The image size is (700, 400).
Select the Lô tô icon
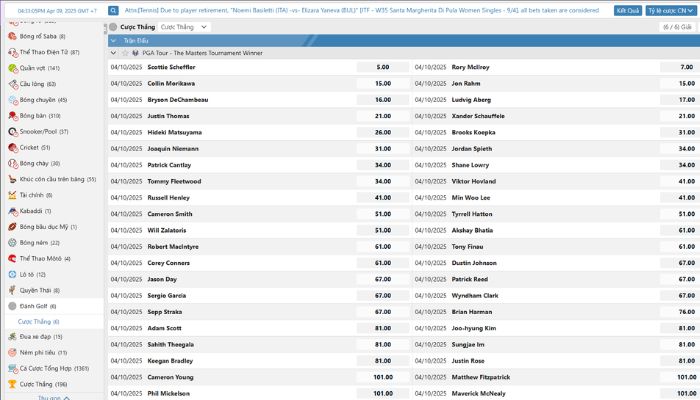12,274
